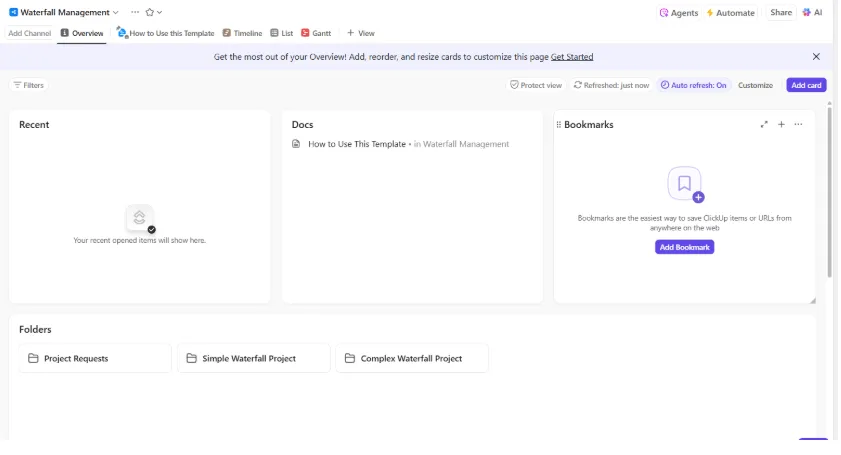
Task: Open the Simple Waterfall Project folder
Action: pyautogui.click(x=254, y=358)
